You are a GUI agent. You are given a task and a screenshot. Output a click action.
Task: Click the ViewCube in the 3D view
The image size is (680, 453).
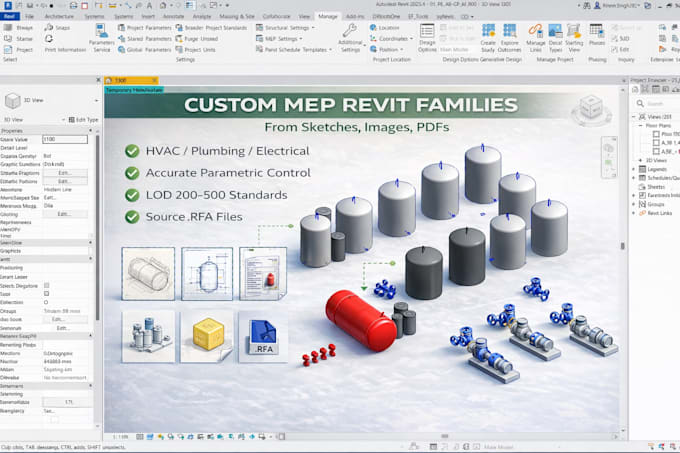591,109
